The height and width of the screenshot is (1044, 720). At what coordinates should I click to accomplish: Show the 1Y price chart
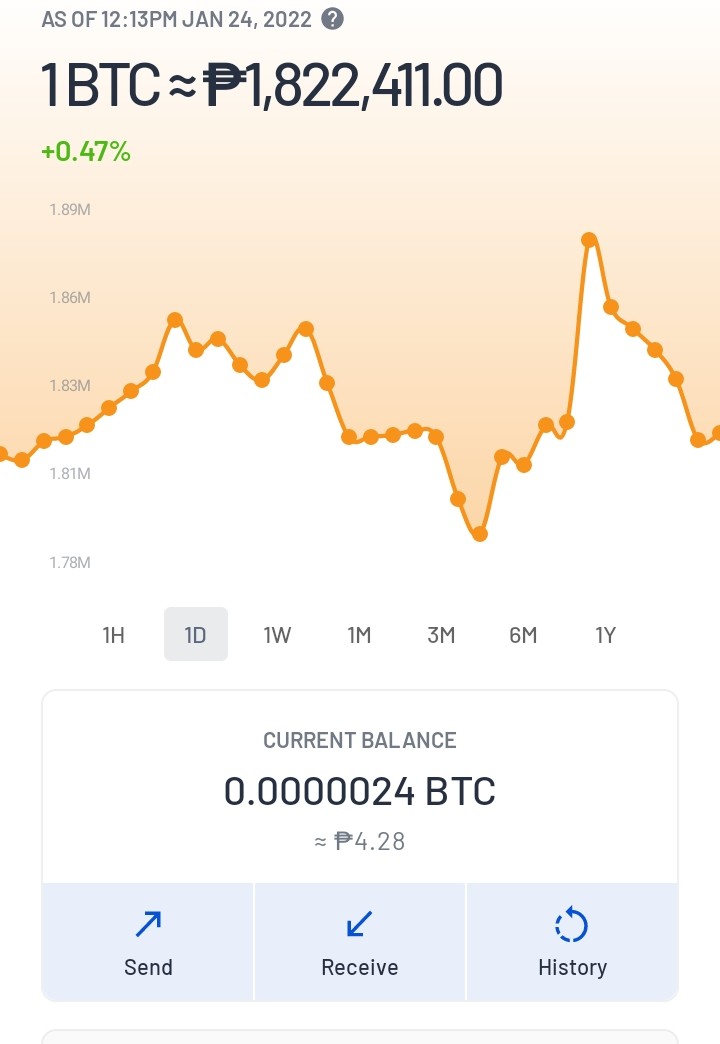click(605, 635)
